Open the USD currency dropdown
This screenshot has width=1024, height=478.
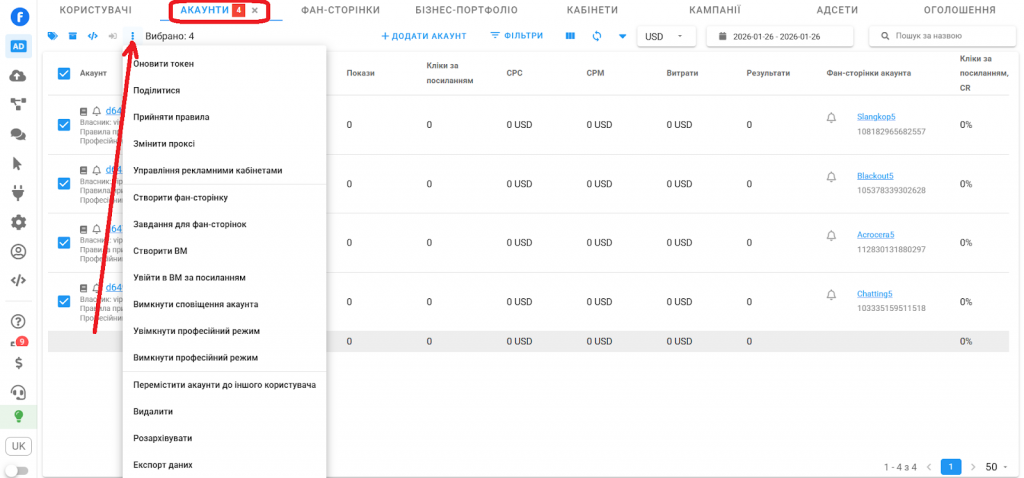(667, 36)
